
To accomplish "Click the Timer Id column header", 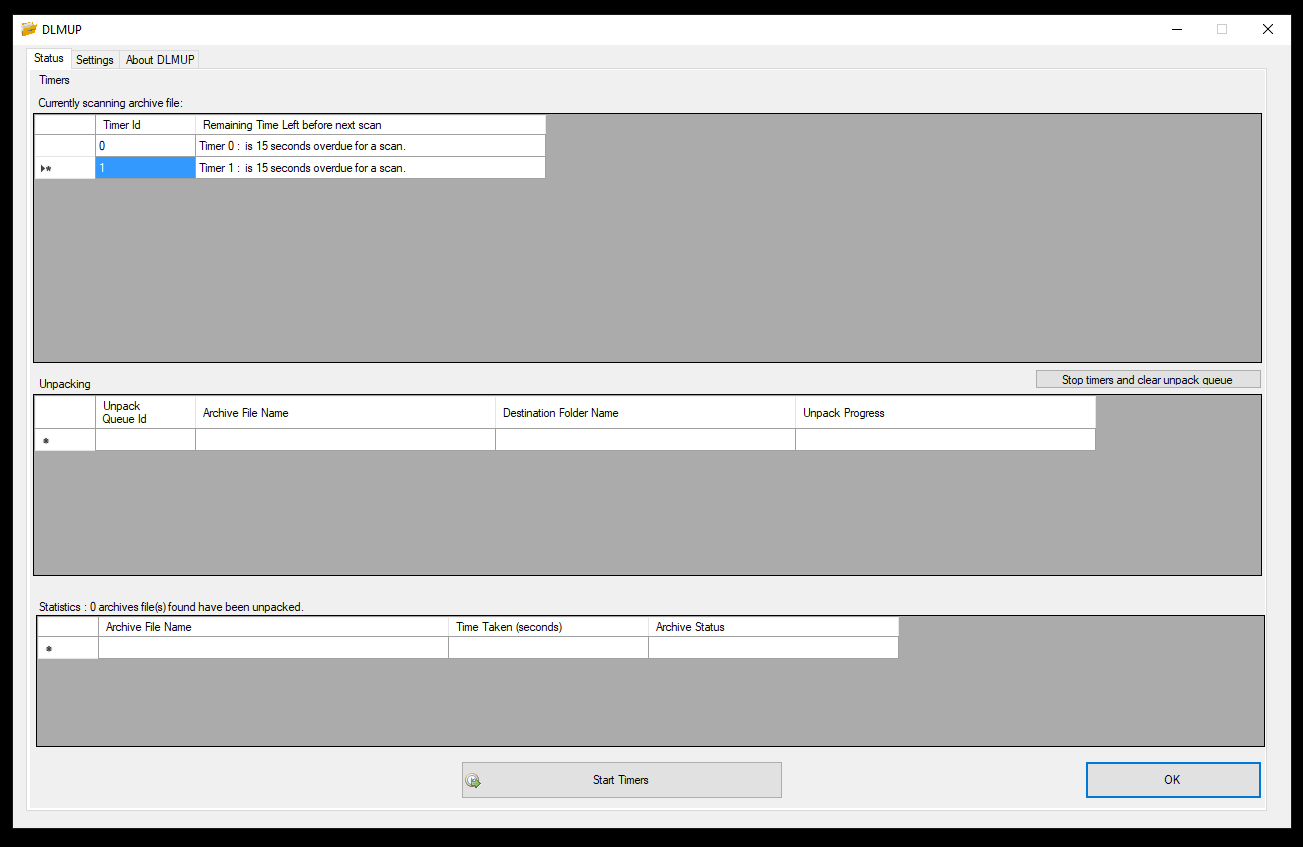I will [145, 125].
